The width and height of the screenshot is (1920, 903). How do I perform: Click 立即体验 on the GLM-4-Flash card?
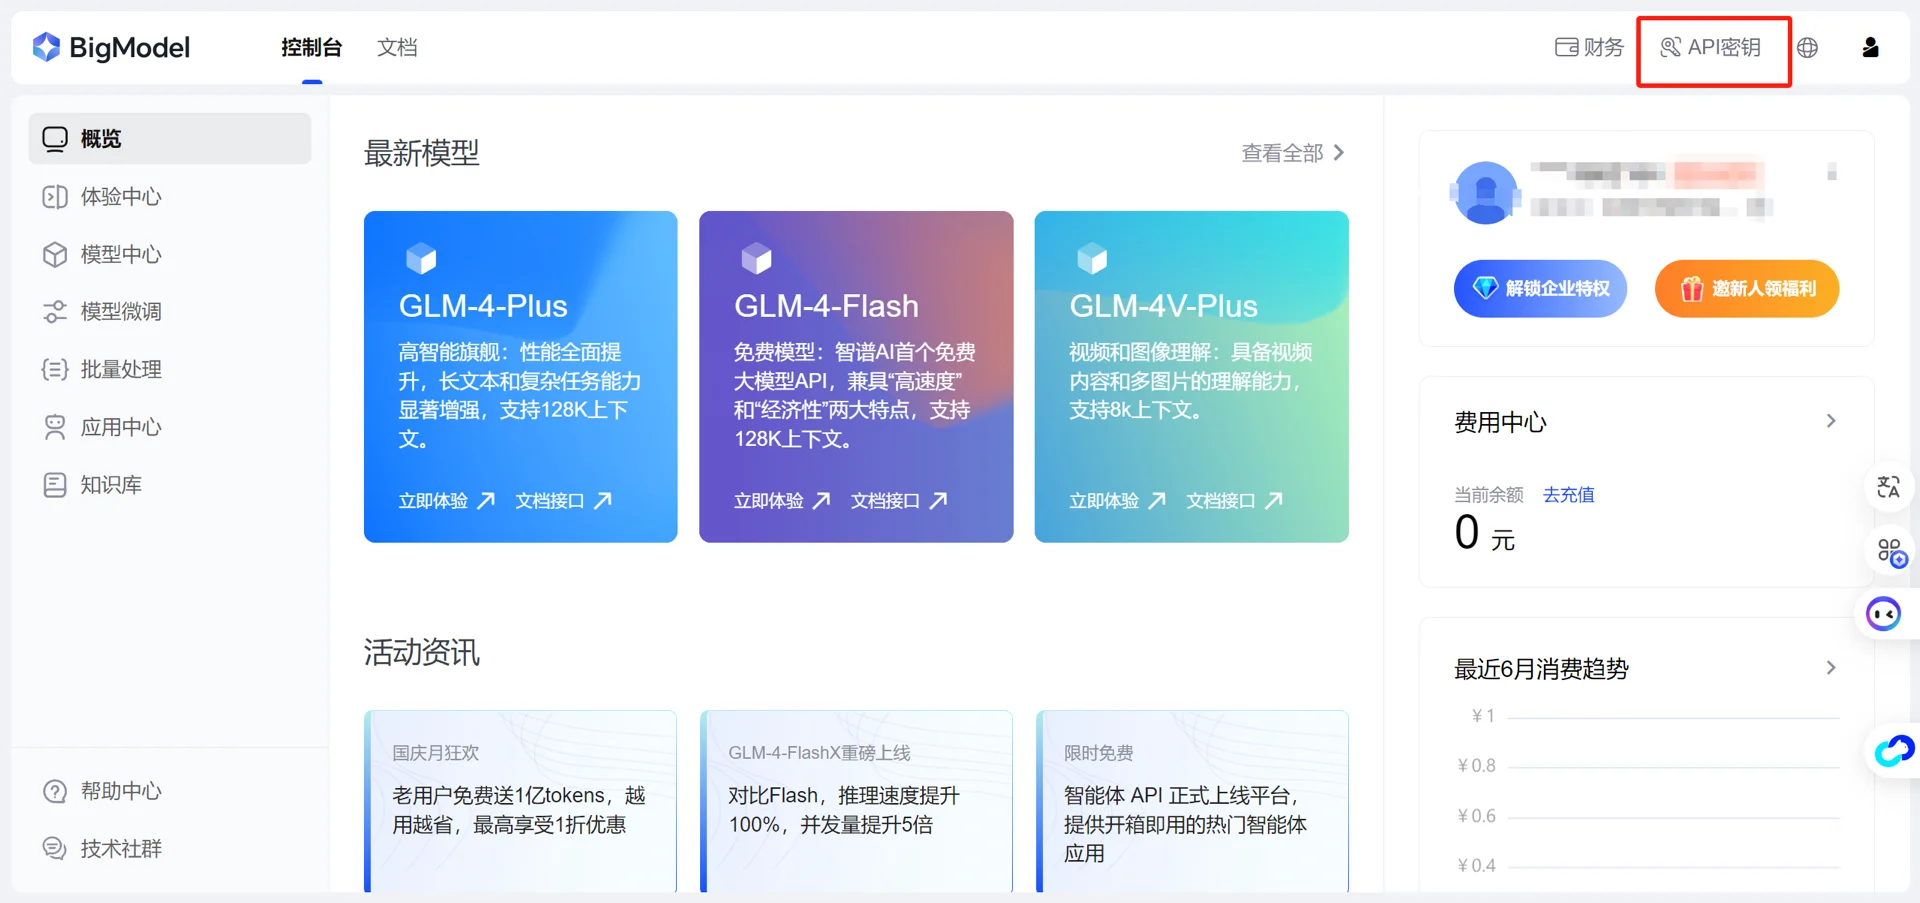(x=768, y=501)
